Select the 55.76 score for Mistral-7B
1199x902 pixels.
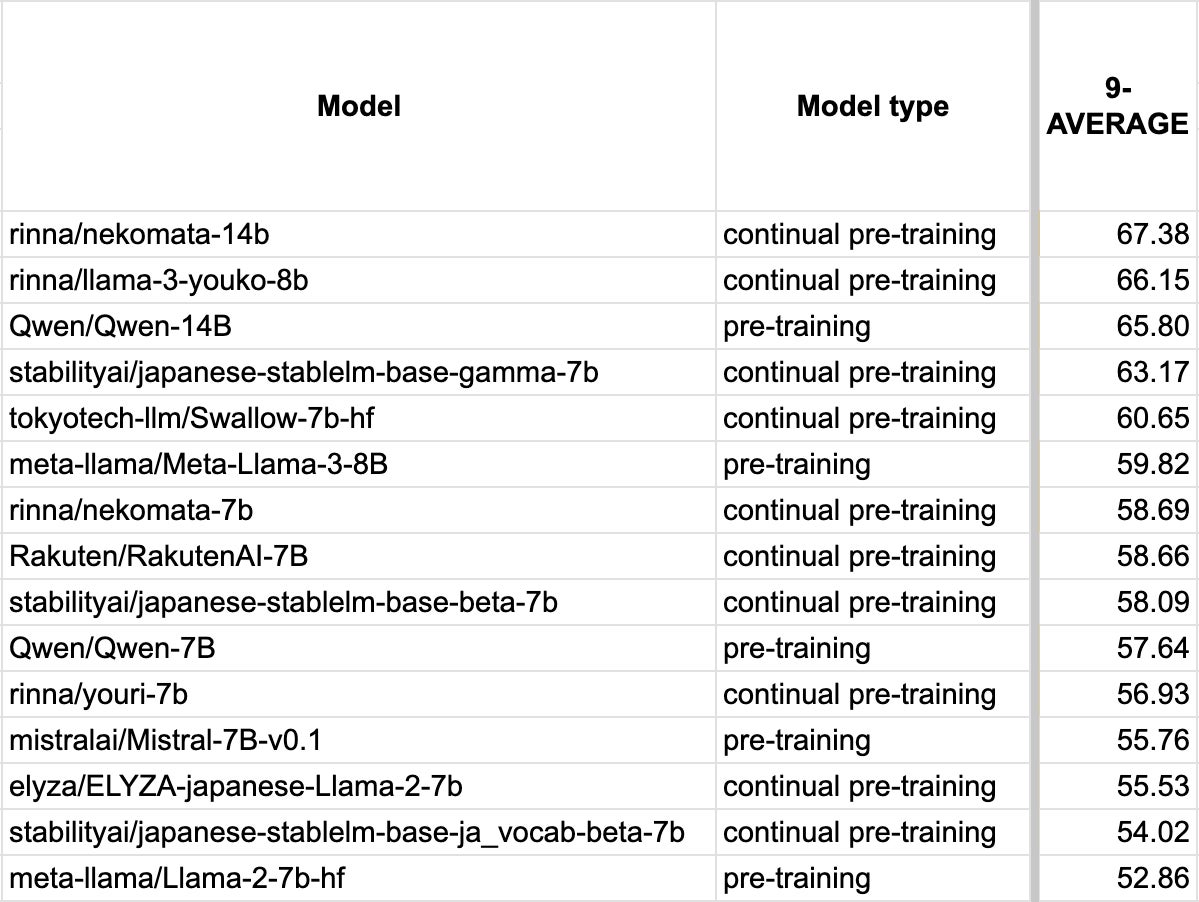pos(1152,741)
